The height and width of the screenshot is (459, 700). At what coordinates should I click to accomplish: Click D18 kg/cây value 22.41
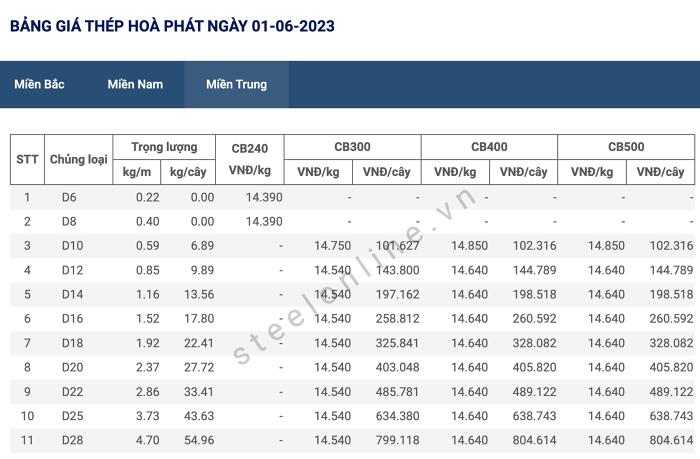199,343
